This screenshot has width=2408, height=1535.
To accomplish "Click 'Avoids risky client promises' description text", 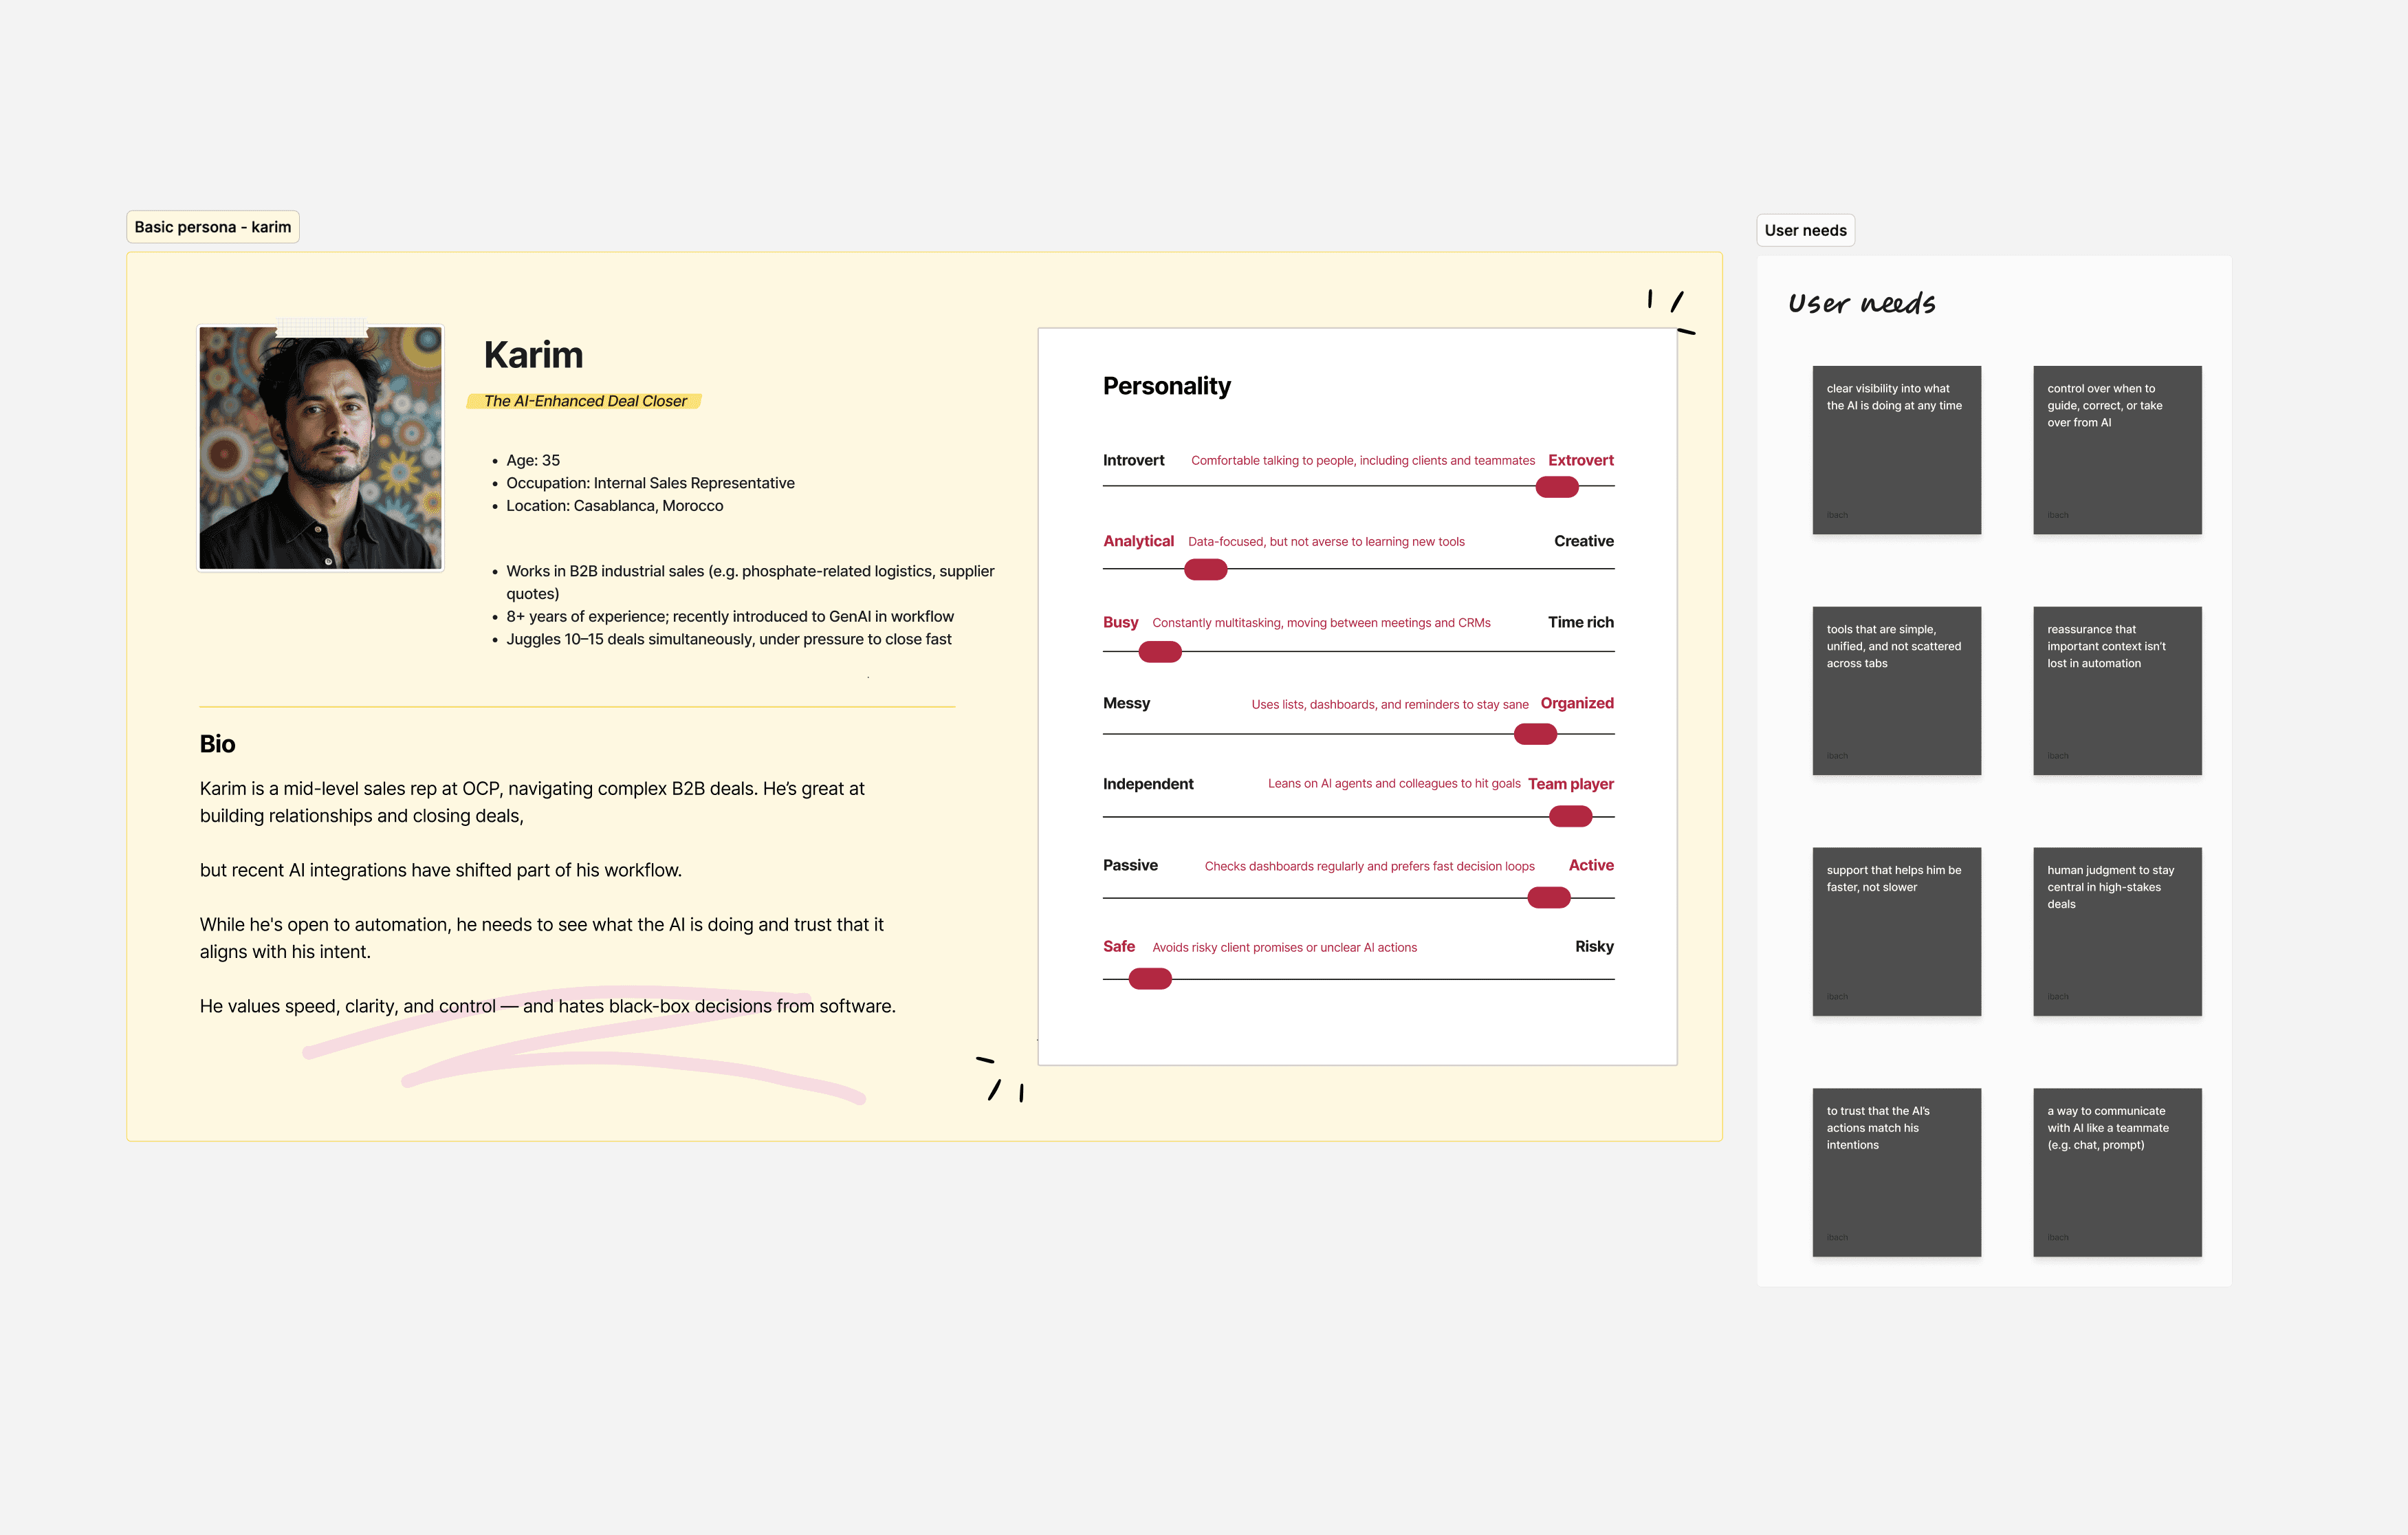I will pos(1284,948).
